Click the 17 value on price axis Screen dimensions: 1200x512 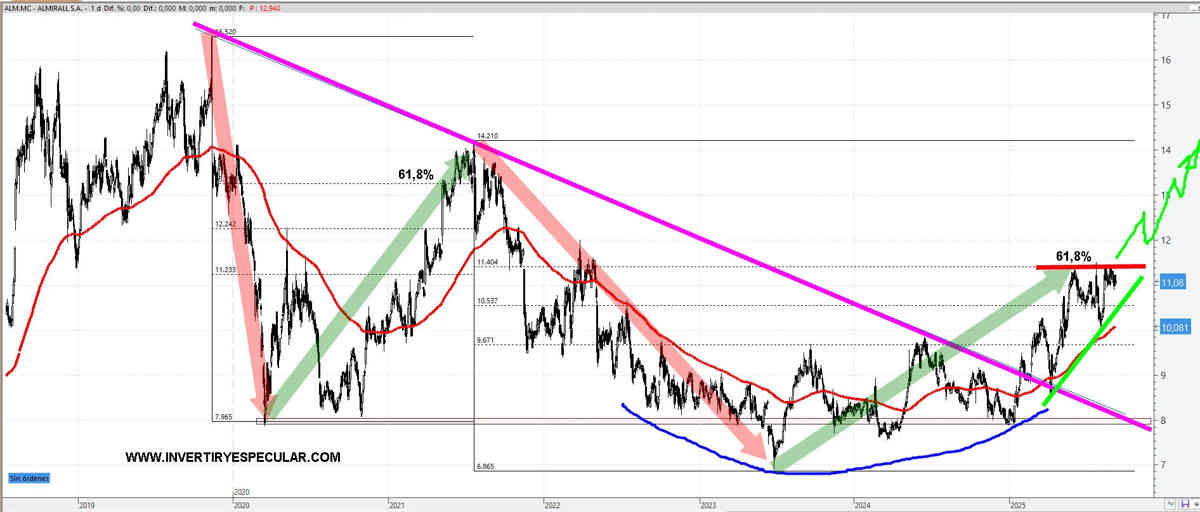pyautogui.click(x=1165, y=17)
